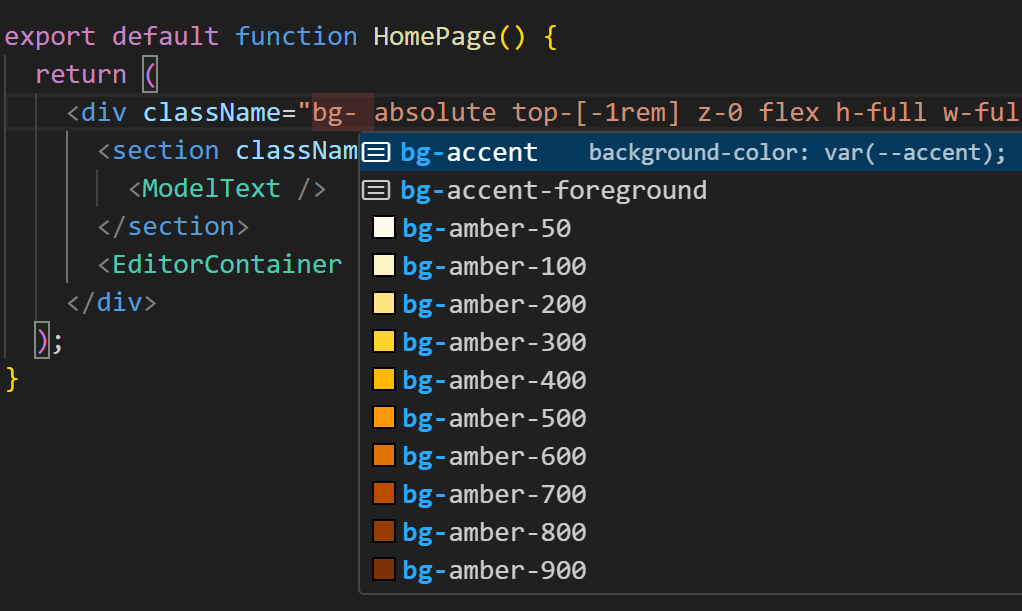Click the bg-amber-400 color swatch
Screen dimensions: 1022x611
384,380
